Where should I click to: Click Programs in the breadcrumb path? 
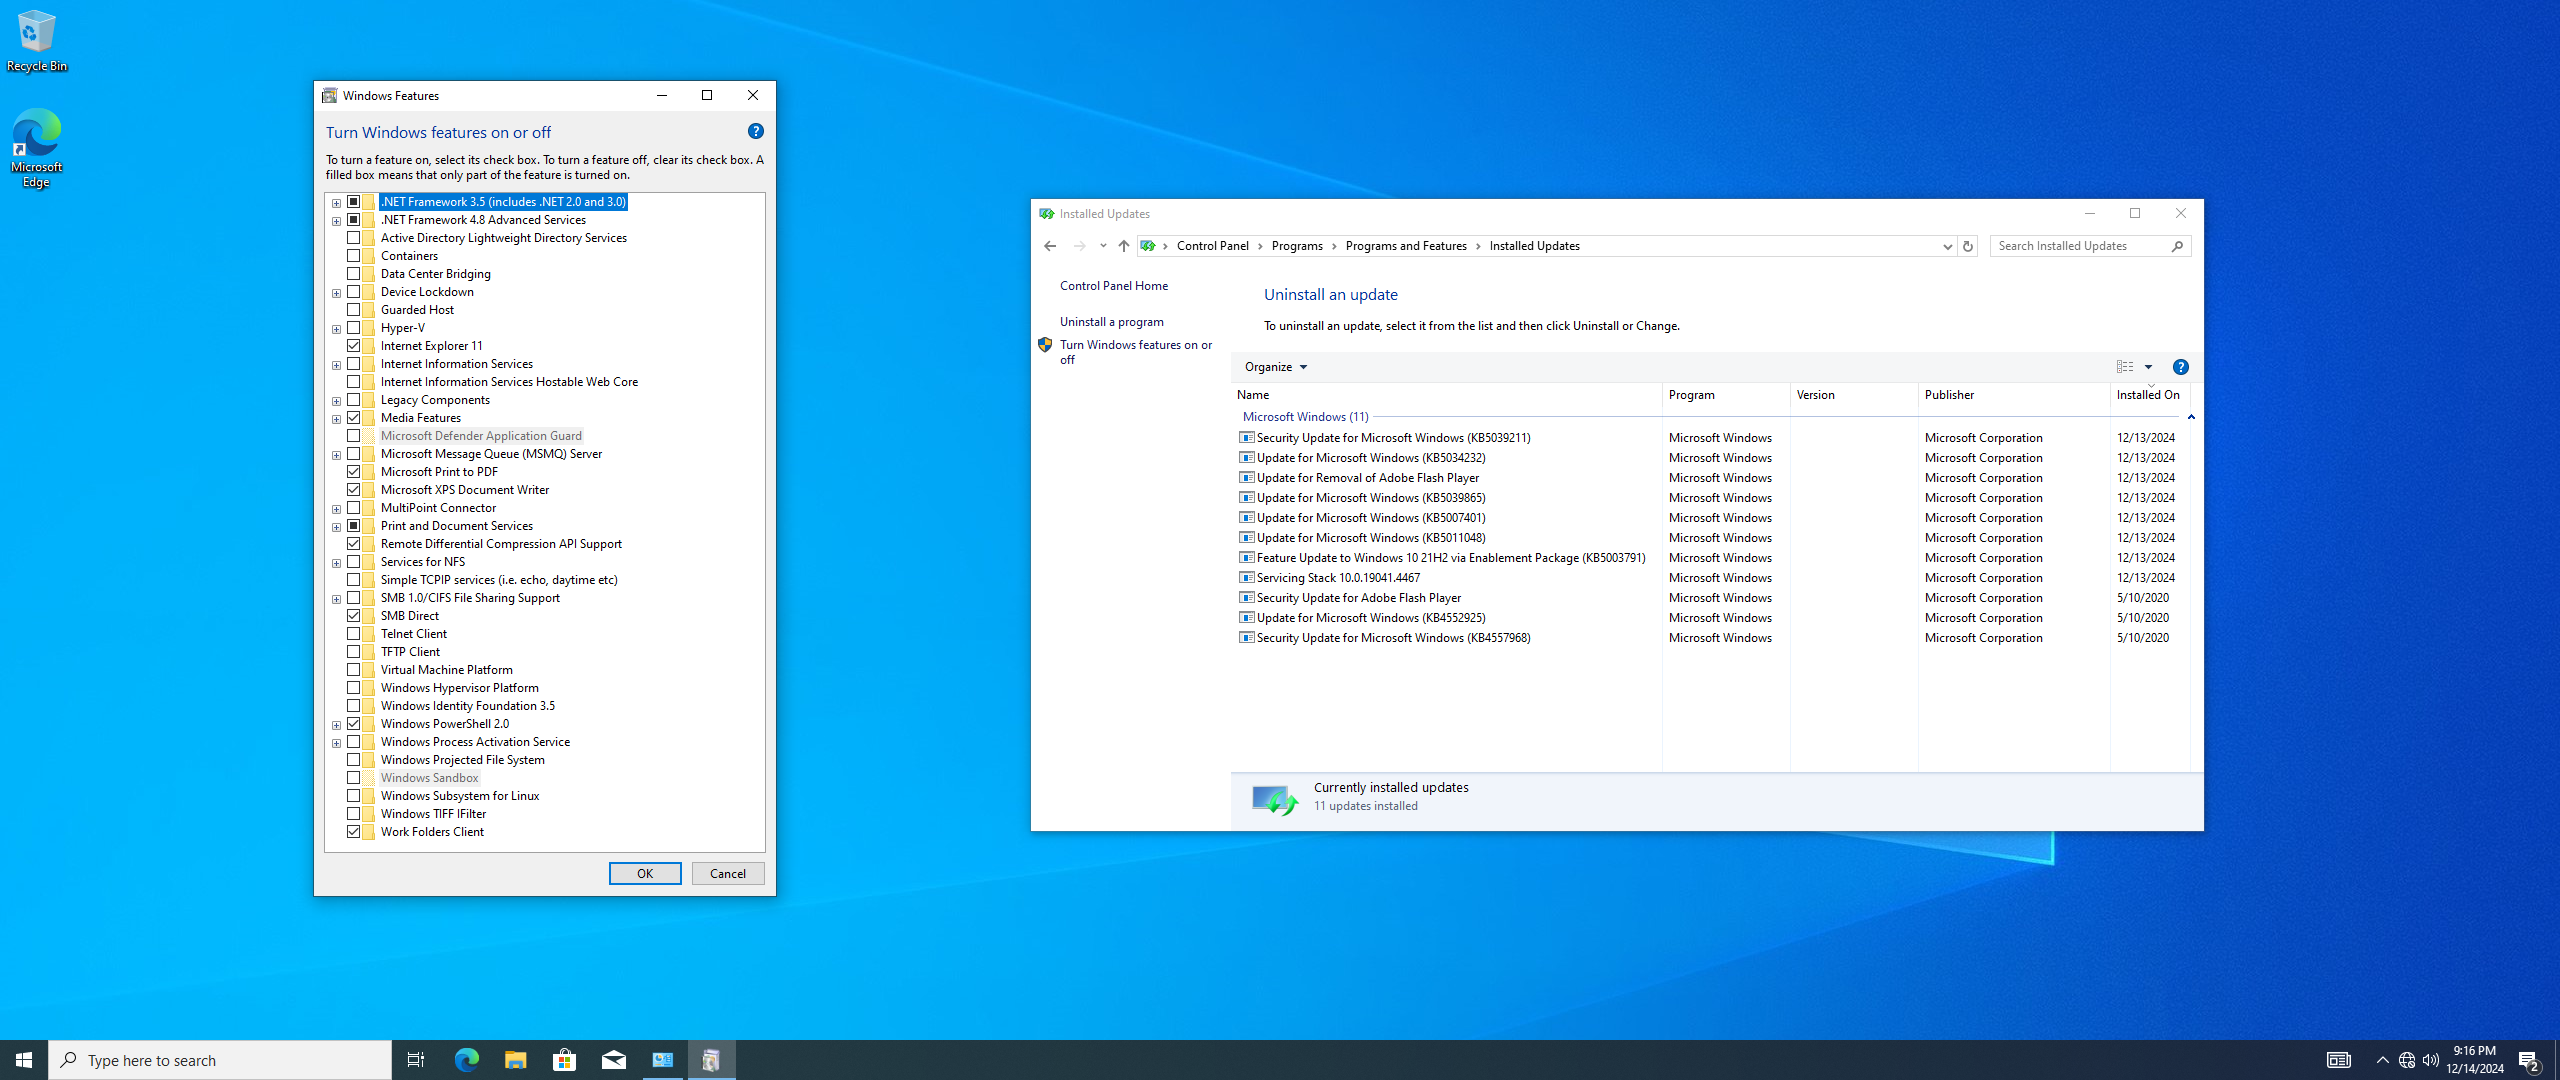(1297, 246)
